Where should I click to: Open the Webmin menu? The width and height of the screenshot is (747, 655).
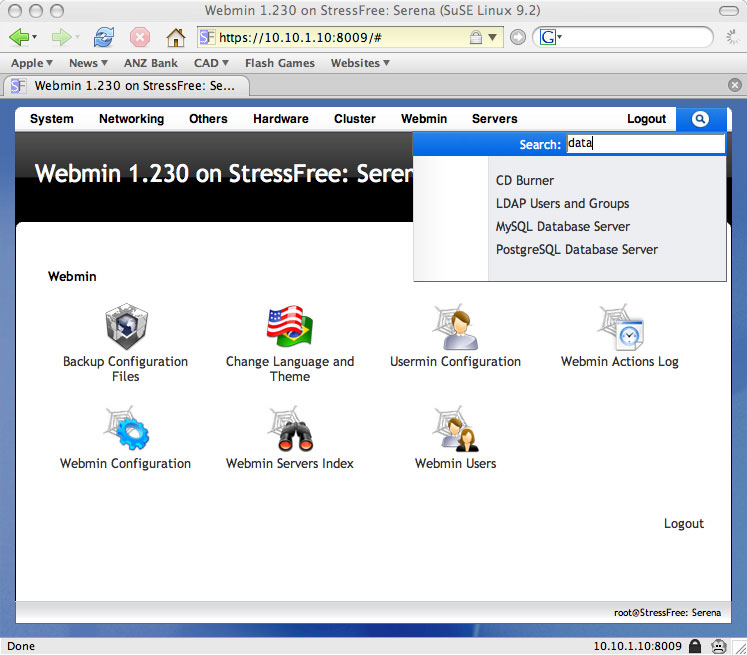[424, 119]
